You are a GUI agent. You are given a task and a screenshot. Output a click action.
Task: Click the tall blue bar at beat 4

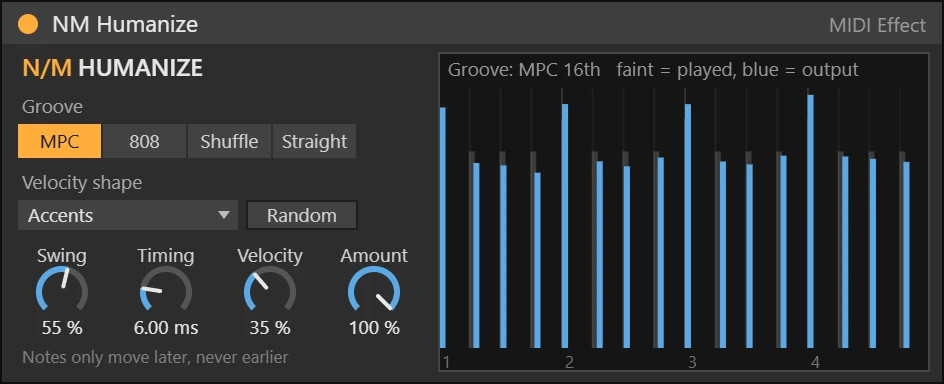[x=810, y=221]
